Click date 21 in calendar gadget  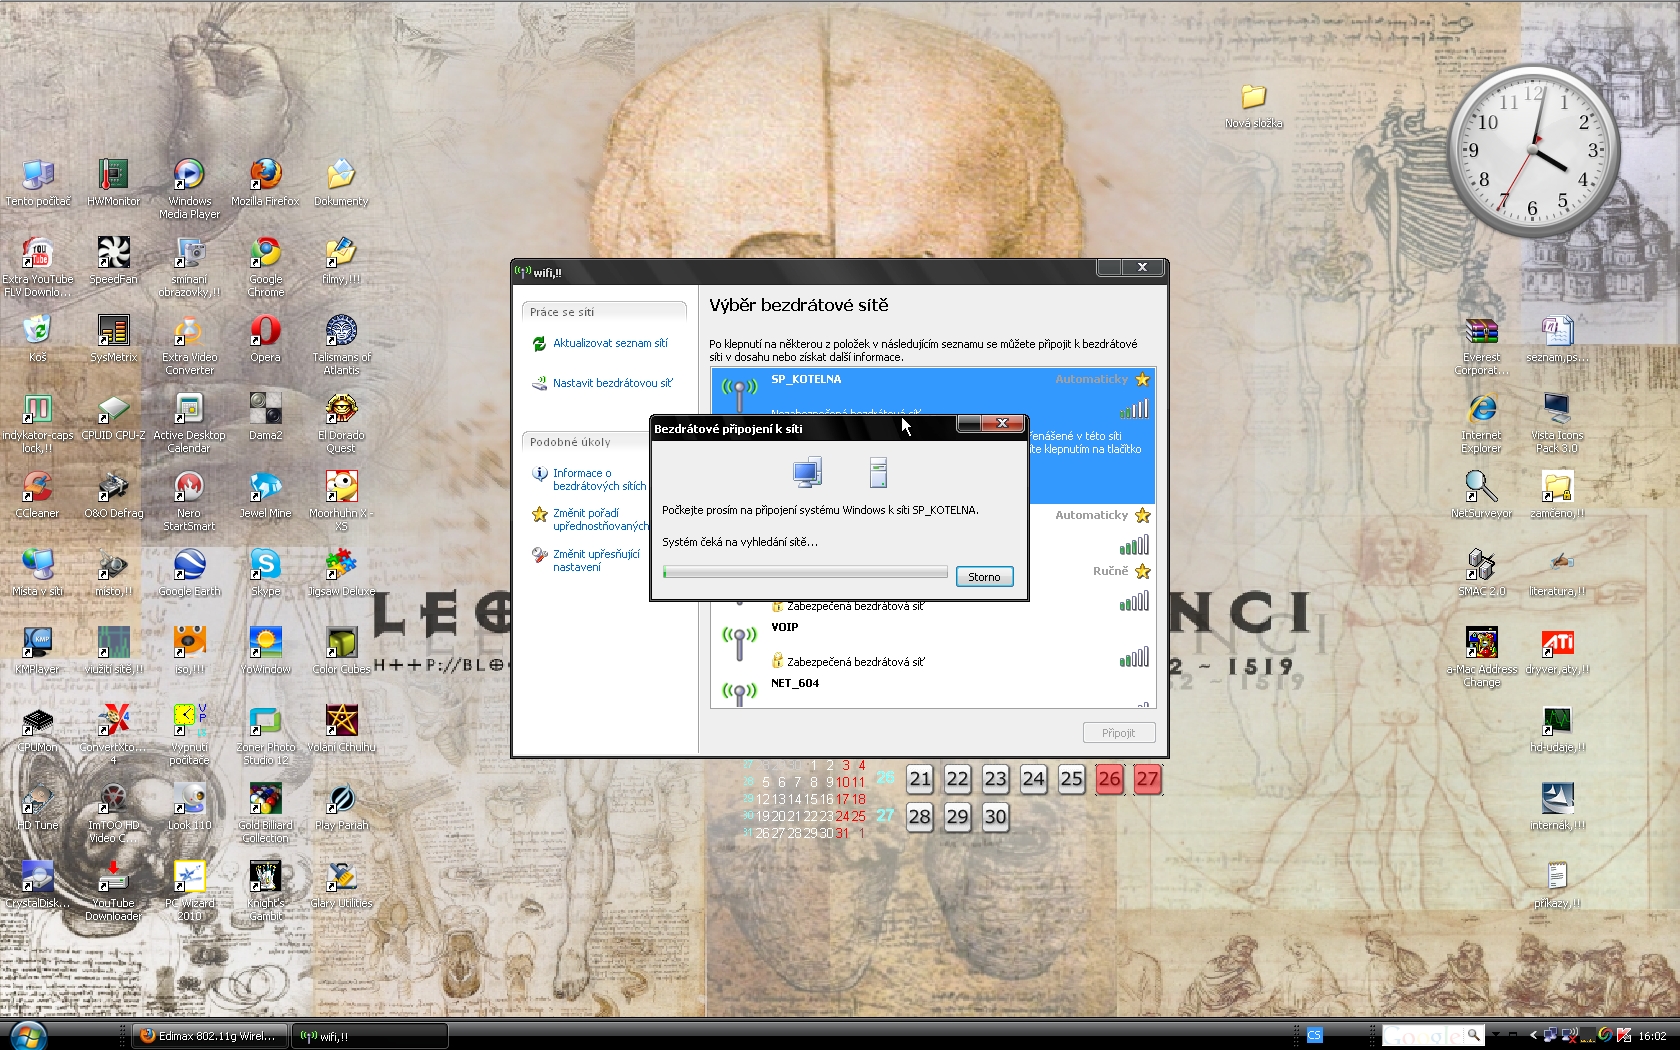pos(920,779)
